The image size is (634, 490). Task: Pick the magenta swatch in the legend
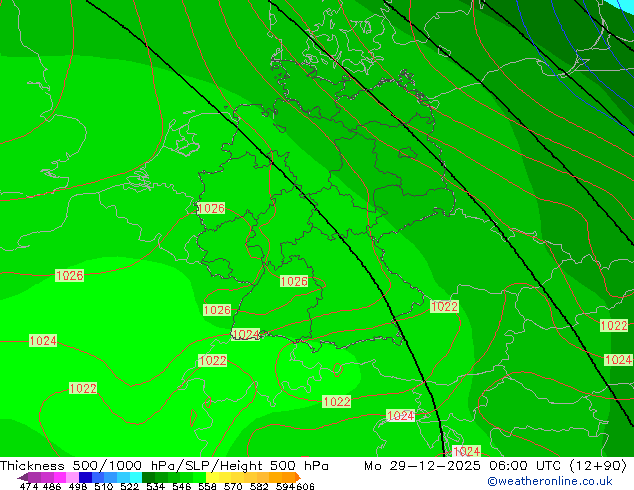point(59,477)
